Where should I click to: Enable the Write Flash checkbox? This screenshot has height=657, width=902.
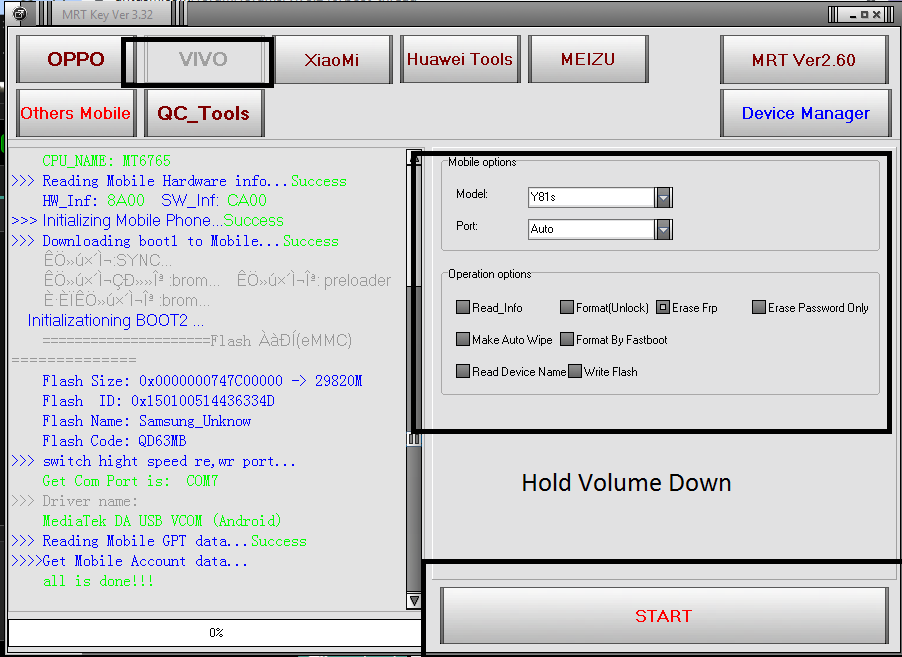[x=575, y=371]
